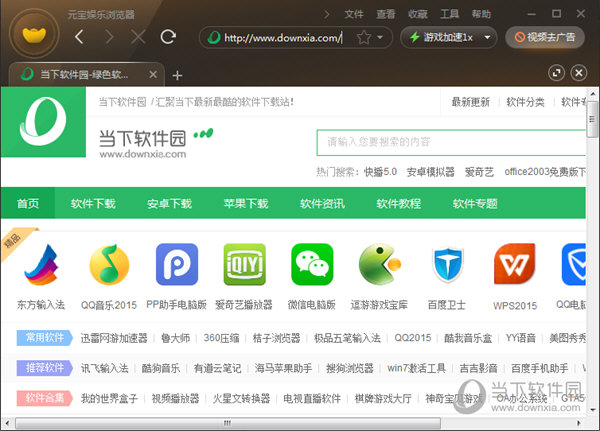
Task: Close the 当下软件园 tab
Action: click(153, 74)
